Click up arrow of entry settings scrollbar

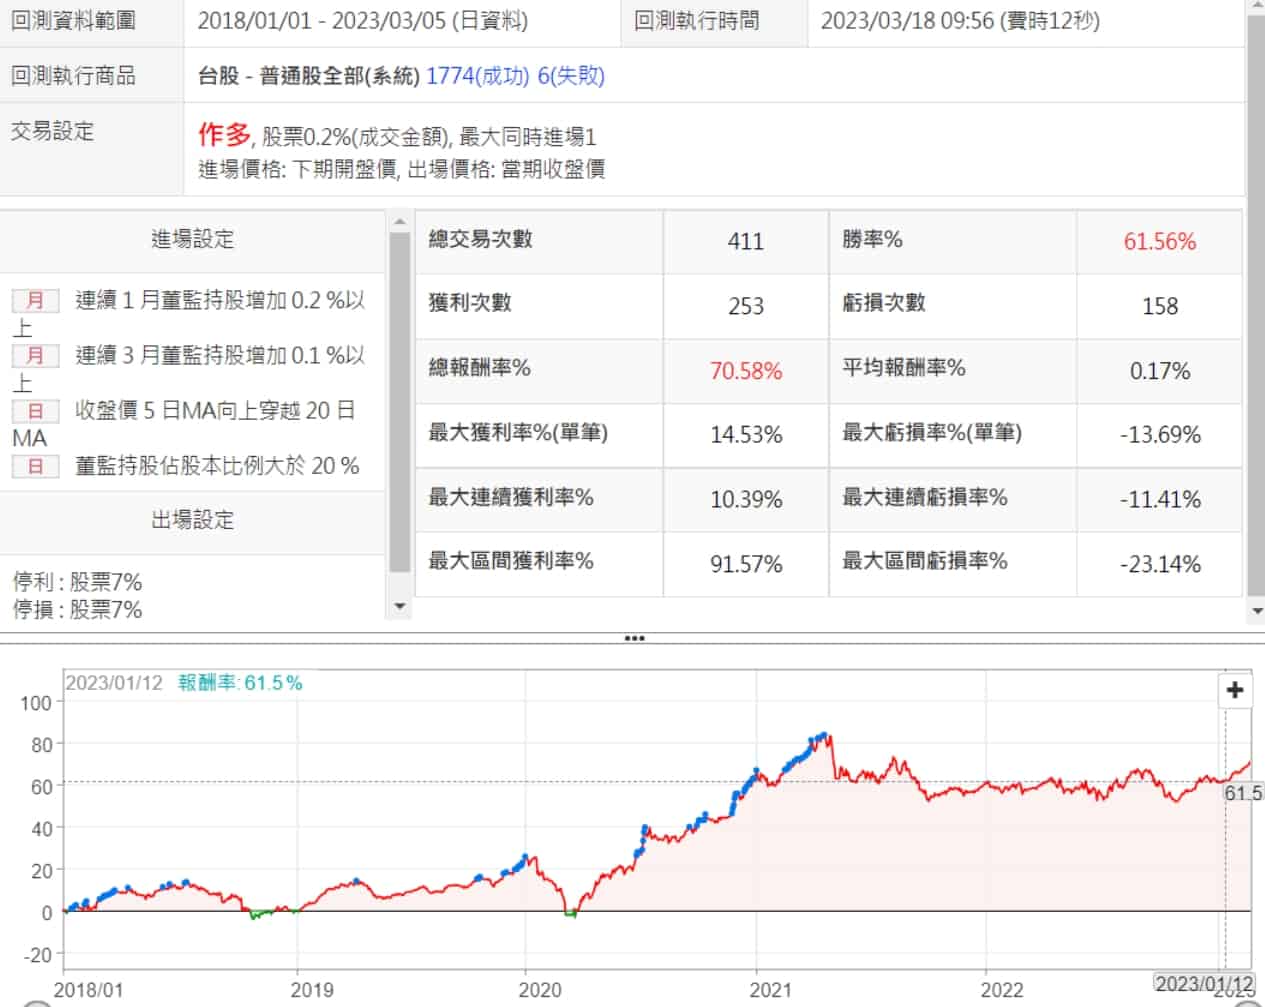[x=400, y=222]
